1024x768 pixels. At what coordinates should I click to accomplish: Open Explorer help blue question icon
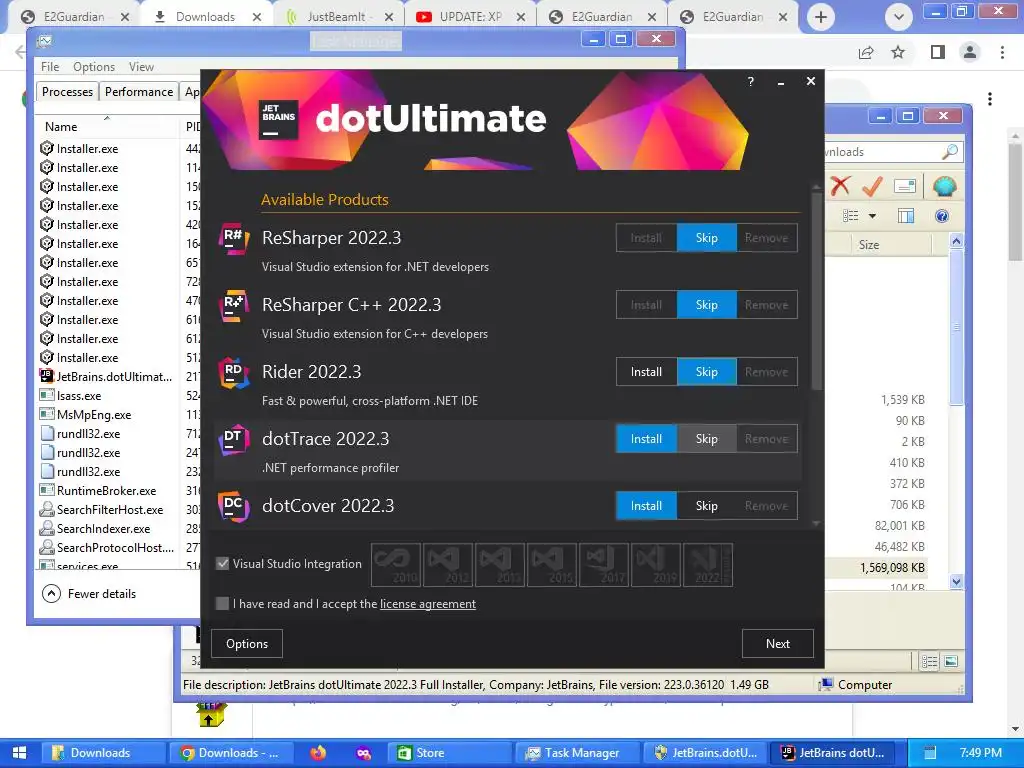(942, 216)
